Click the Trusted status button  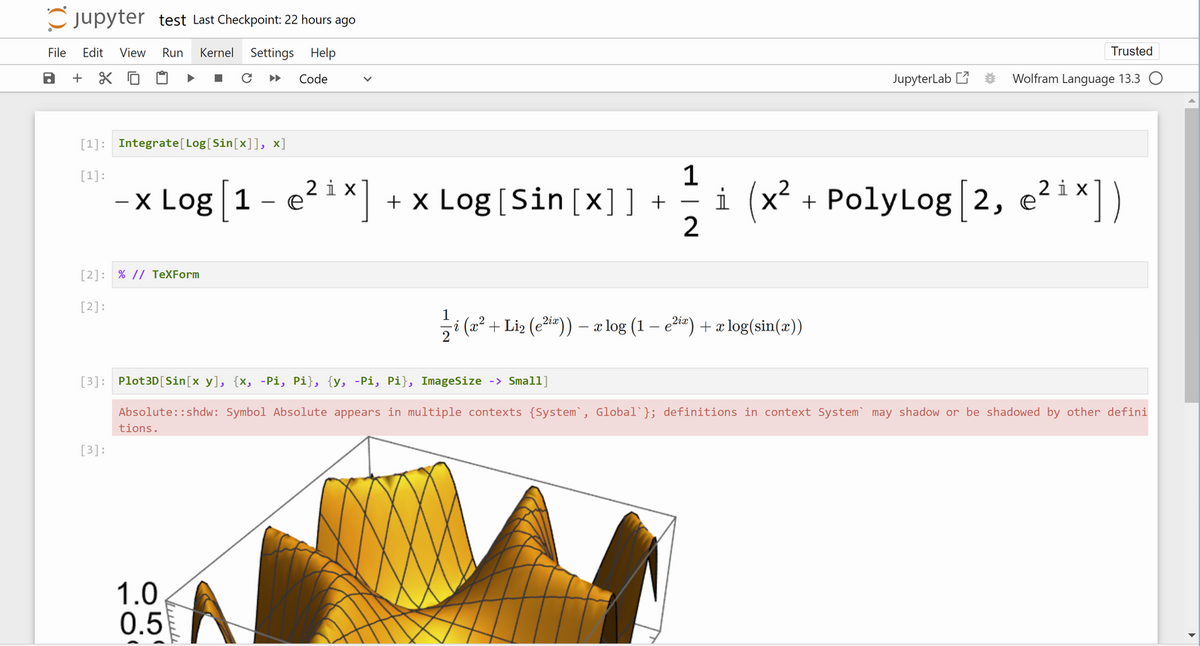[x=1131, y=51]
